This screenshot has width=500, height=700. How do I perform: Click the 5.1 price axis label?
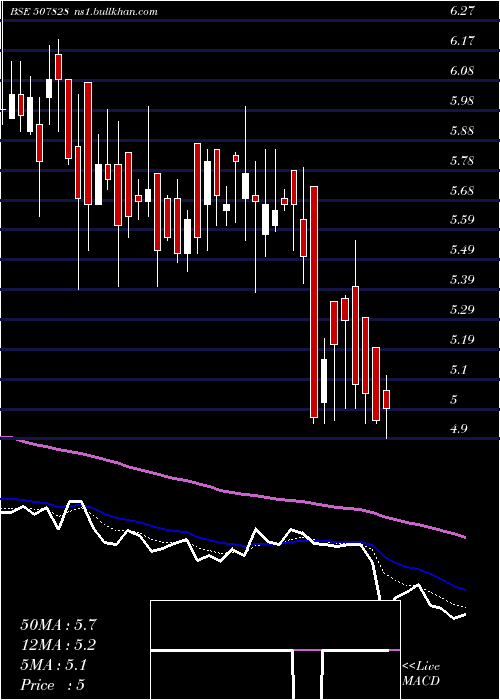point(459,370)
